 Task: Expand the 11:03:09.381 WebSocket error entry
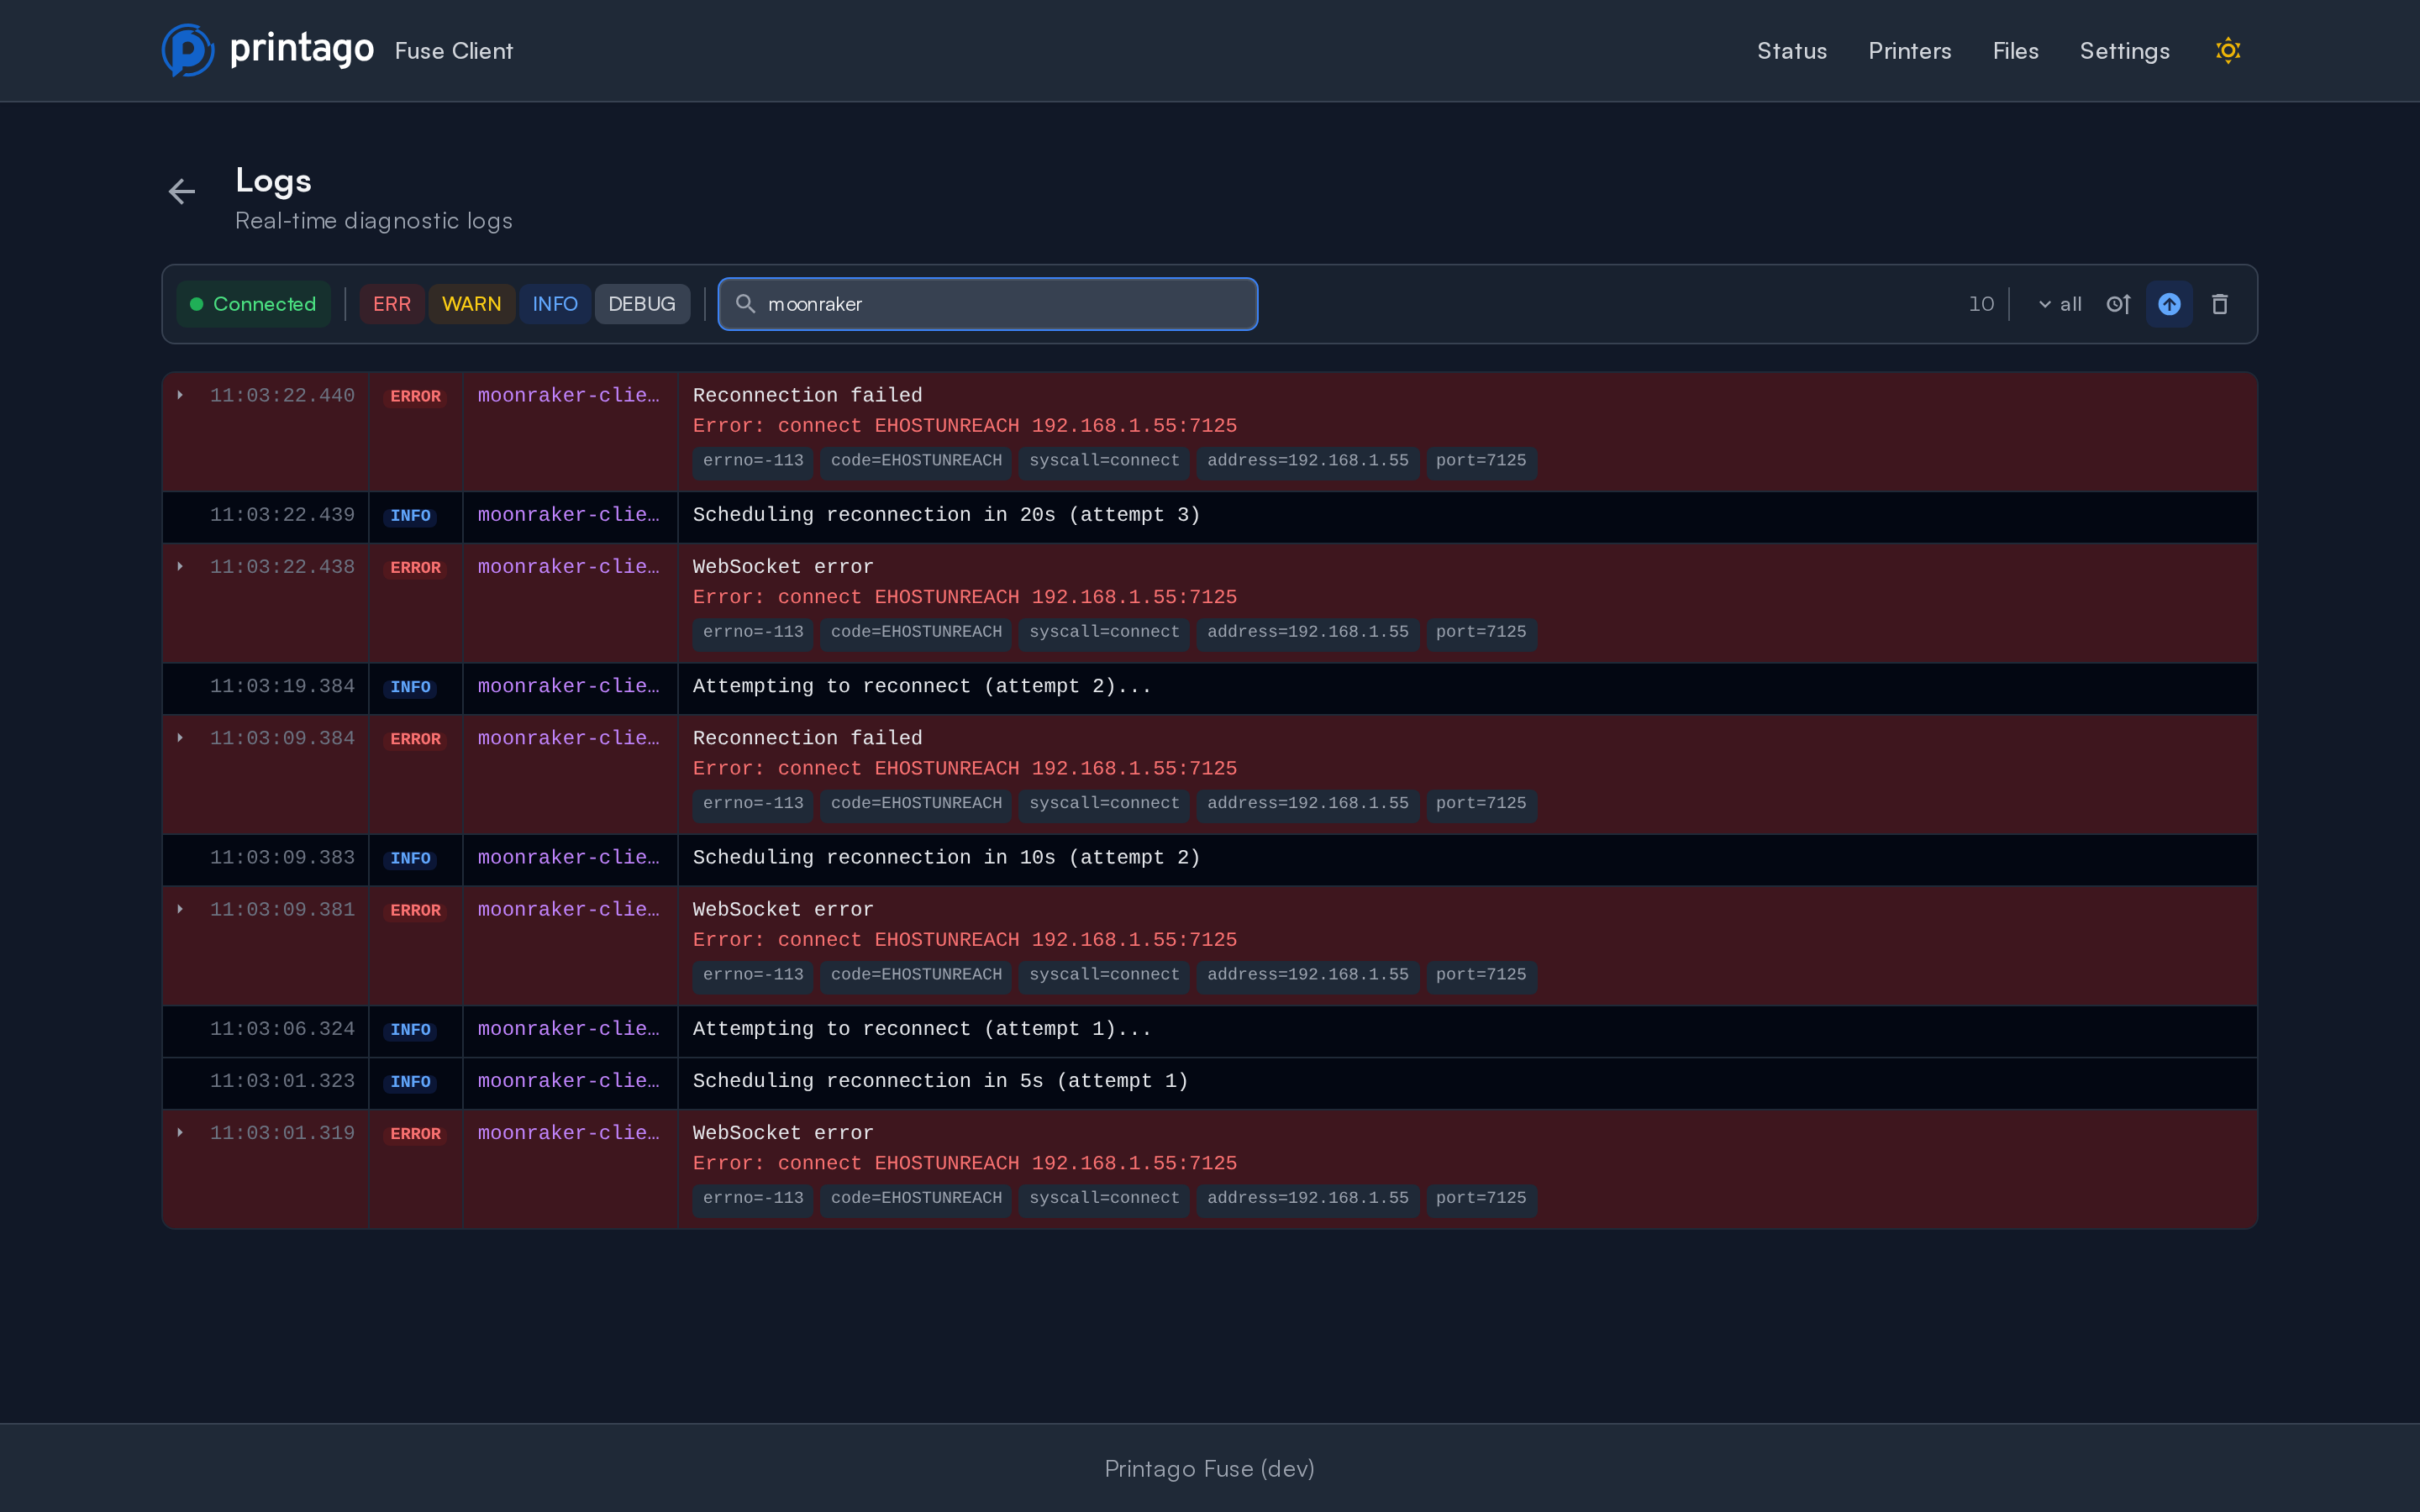tap(180, 909)
